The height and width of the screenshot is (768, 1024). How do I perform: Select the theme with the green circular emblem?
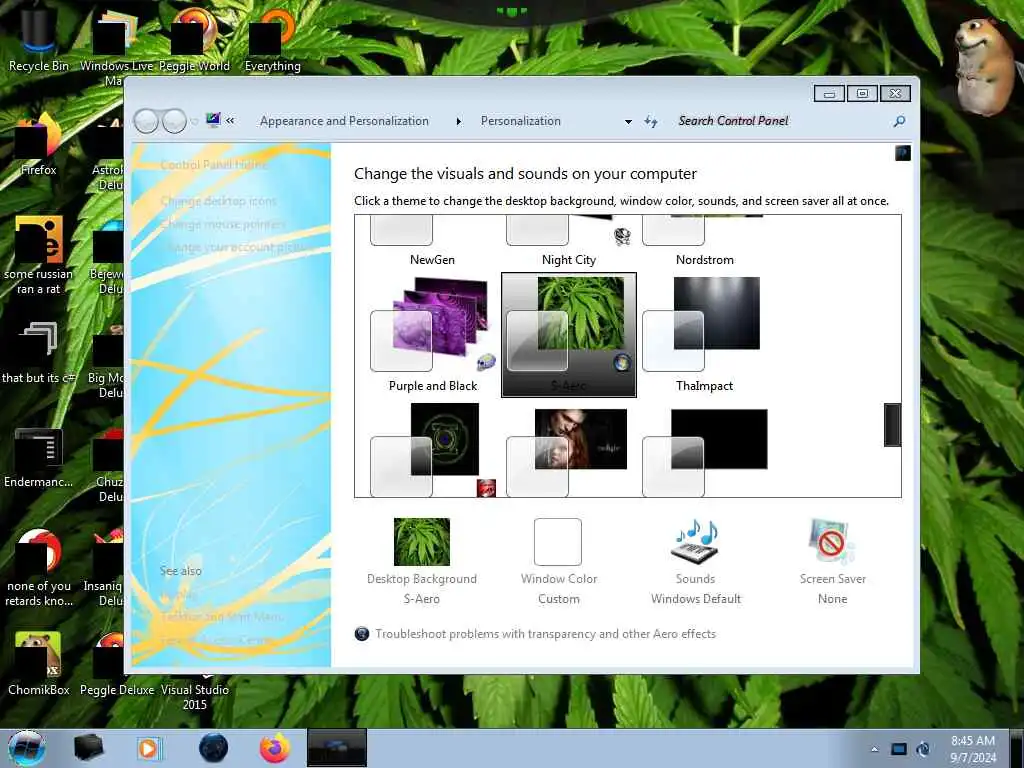[x=432, y=449]
